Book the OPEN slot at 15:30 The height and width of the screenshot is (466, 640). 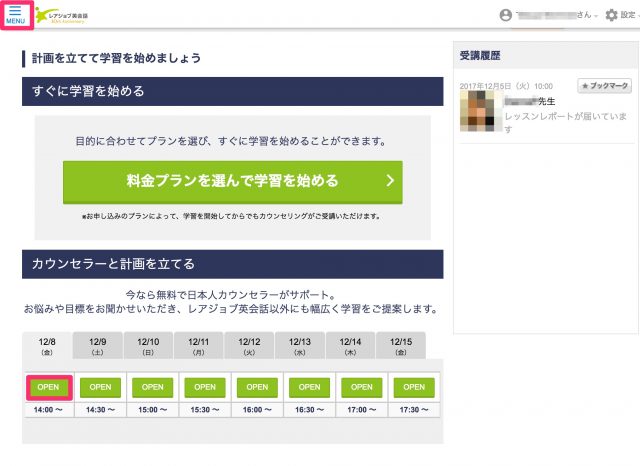pos(205,387)
